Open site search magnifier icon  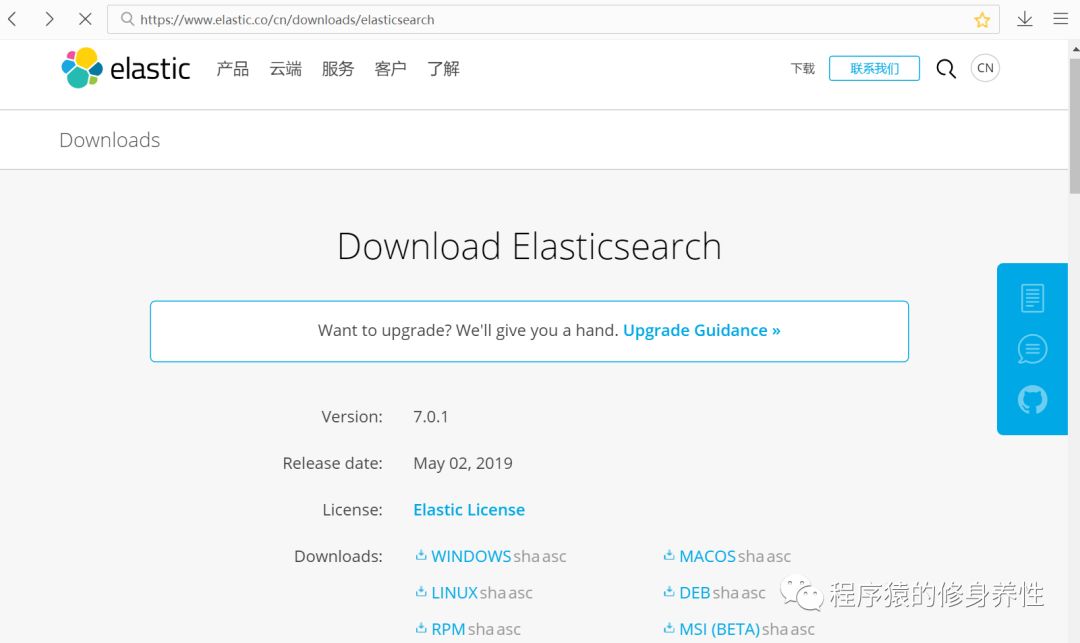tap(946, 68)
